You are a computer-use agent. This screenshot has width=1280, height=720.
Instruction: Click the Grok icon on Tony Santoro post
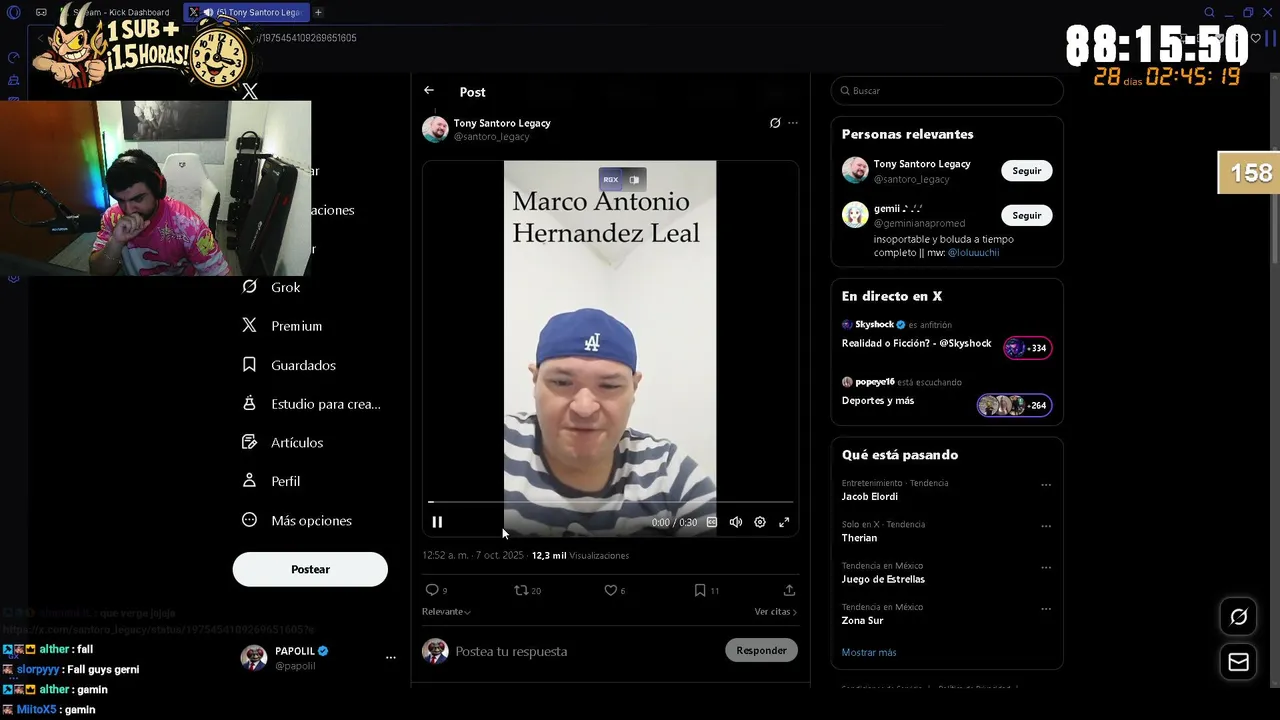775,123
